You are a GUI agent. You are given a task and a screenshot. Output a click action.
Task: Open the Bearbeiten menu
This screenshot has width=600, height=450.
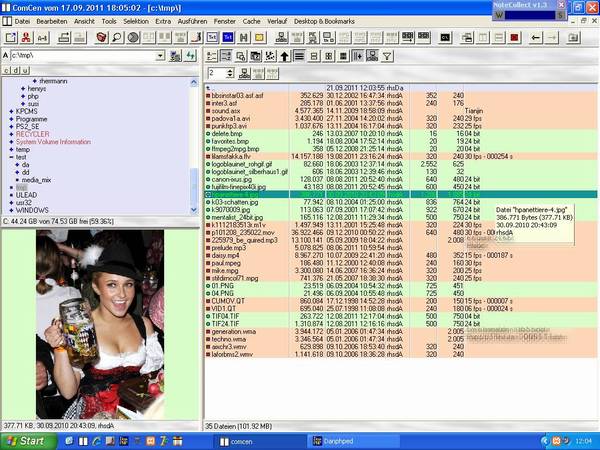52,21
